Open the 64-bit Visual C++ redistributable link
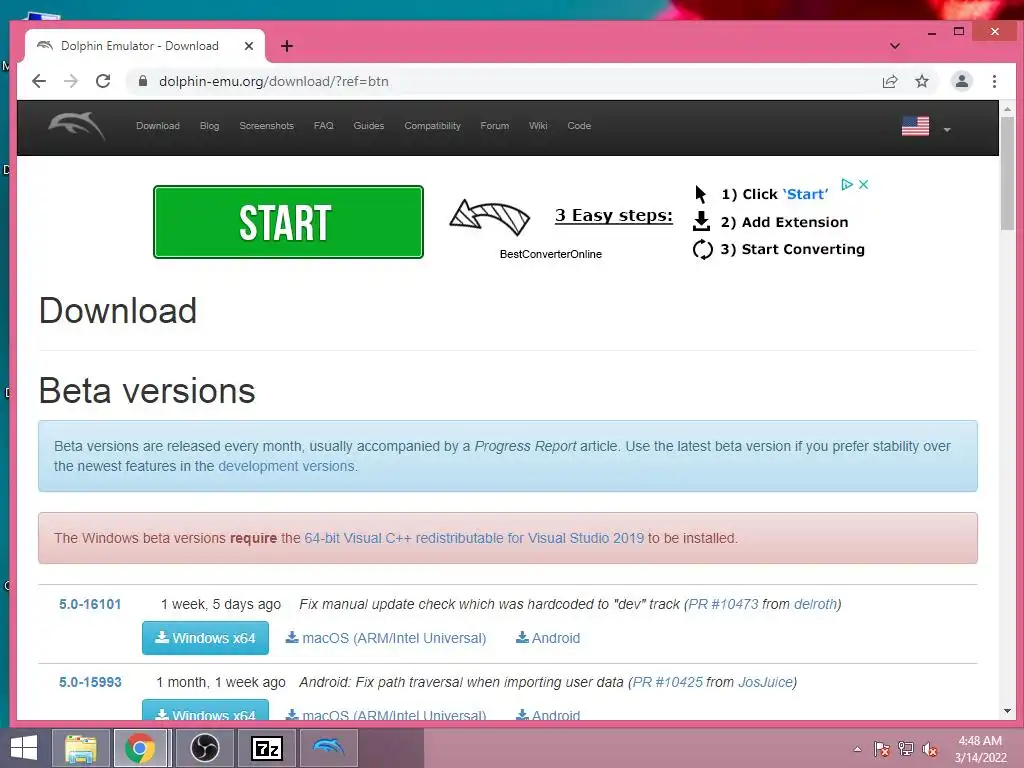The image size is (1024, 768). 474,538
